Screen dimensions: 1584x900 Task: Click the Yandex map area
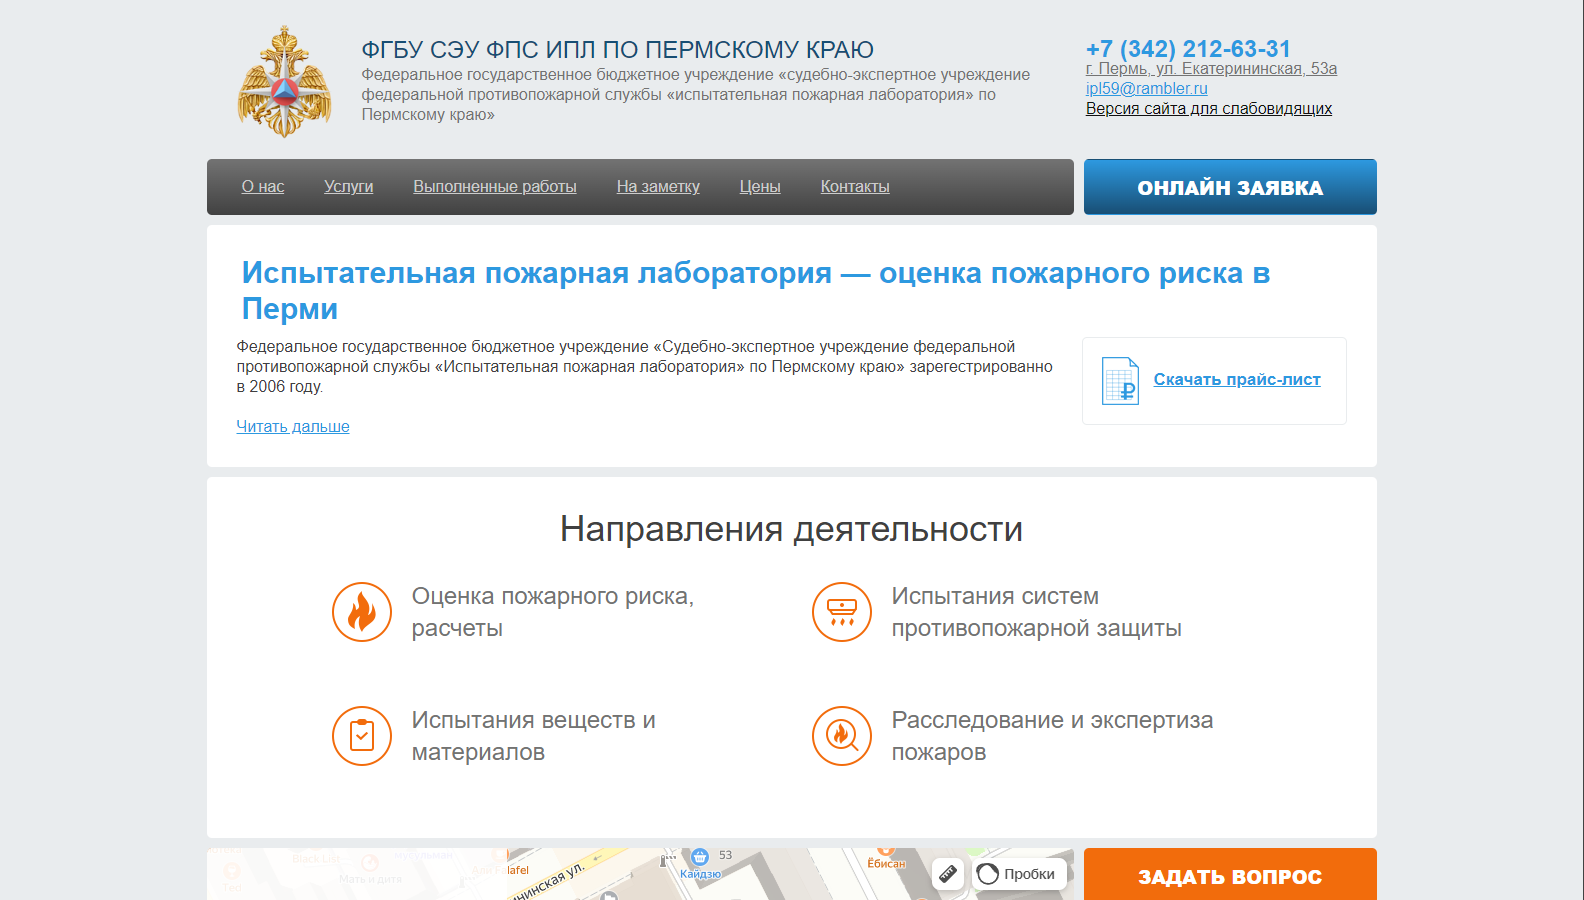pyautogui.click(x=640, y=874)
